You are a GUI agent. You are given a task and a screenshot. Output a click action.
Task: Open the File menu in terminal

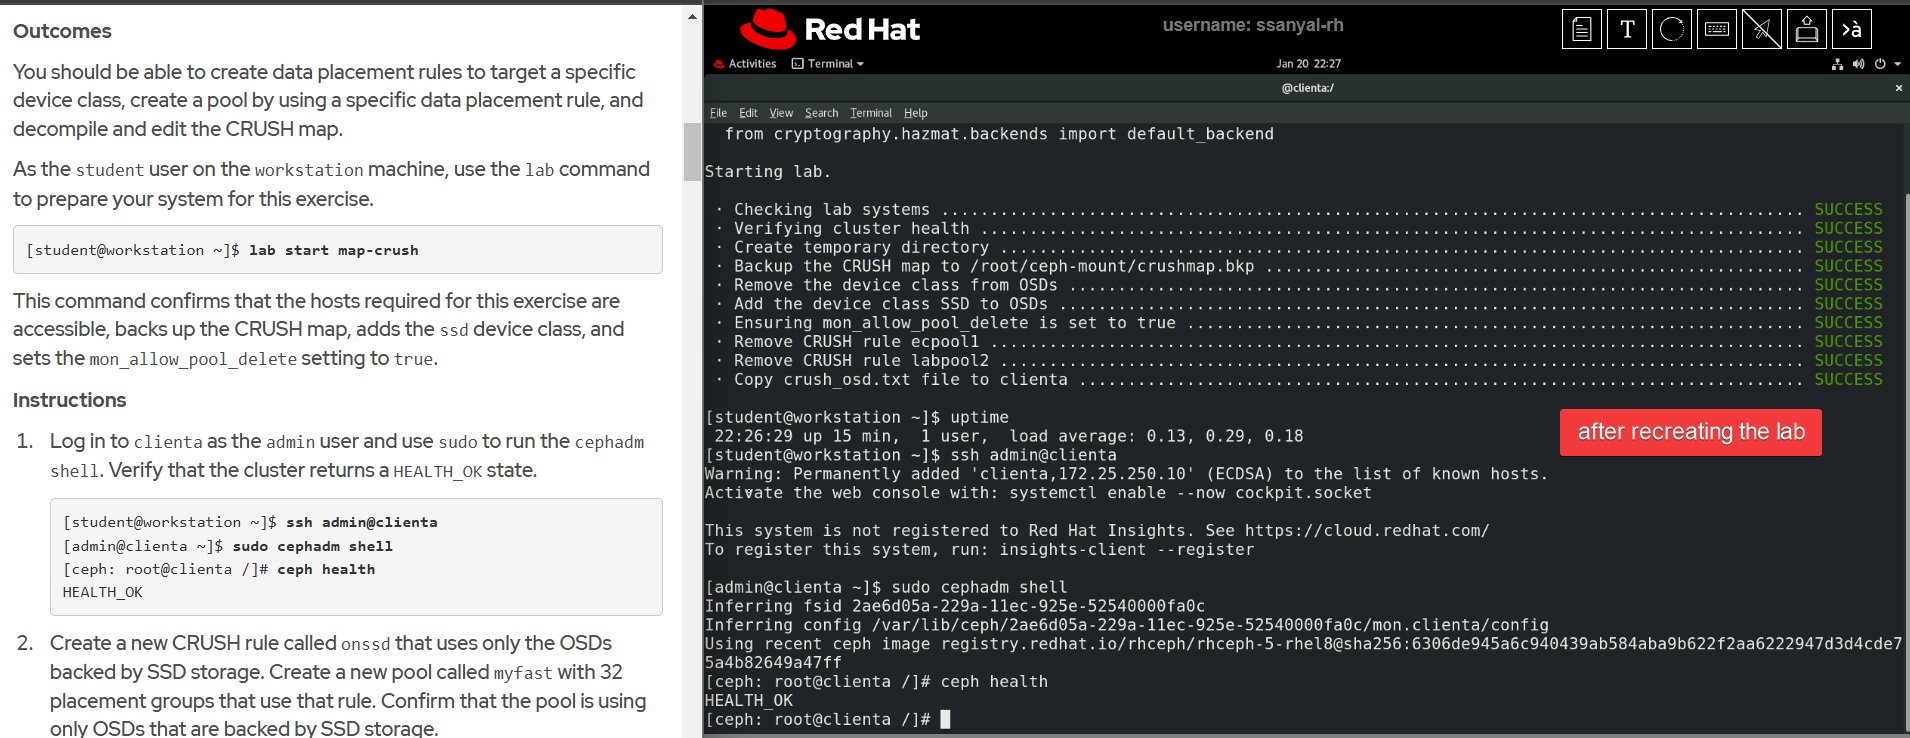718,113
